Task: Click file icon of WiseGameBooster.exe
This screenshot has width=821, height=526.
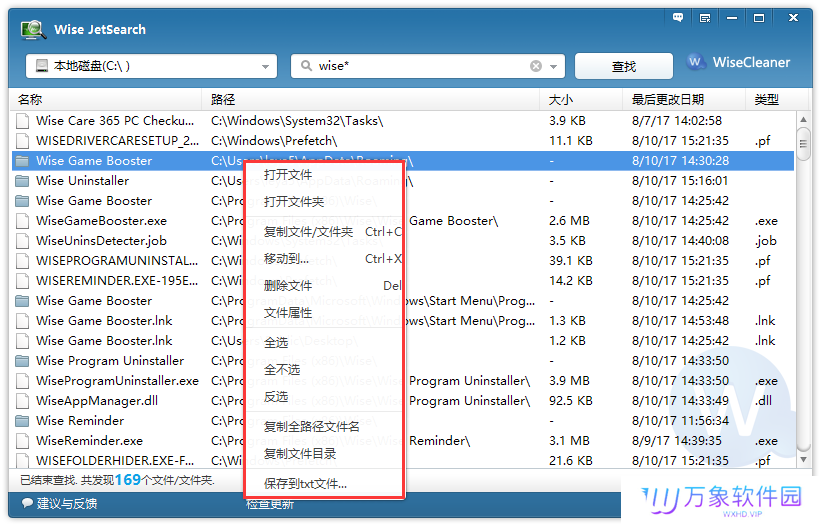Action: tap(22, 221)
